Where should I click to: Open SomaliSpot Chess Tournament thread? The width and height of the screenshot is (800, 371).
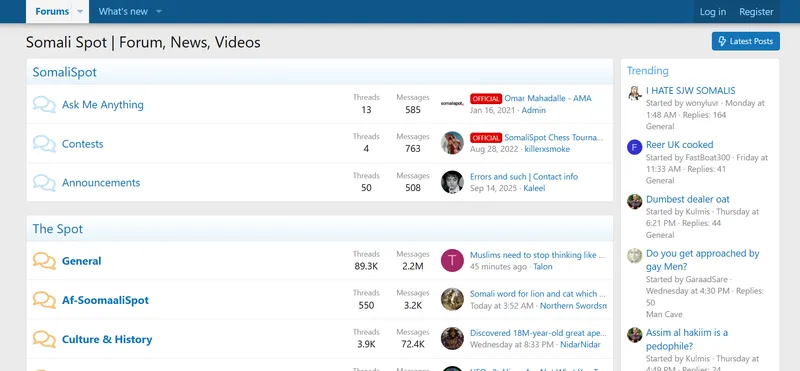click(x=554, y=138)
